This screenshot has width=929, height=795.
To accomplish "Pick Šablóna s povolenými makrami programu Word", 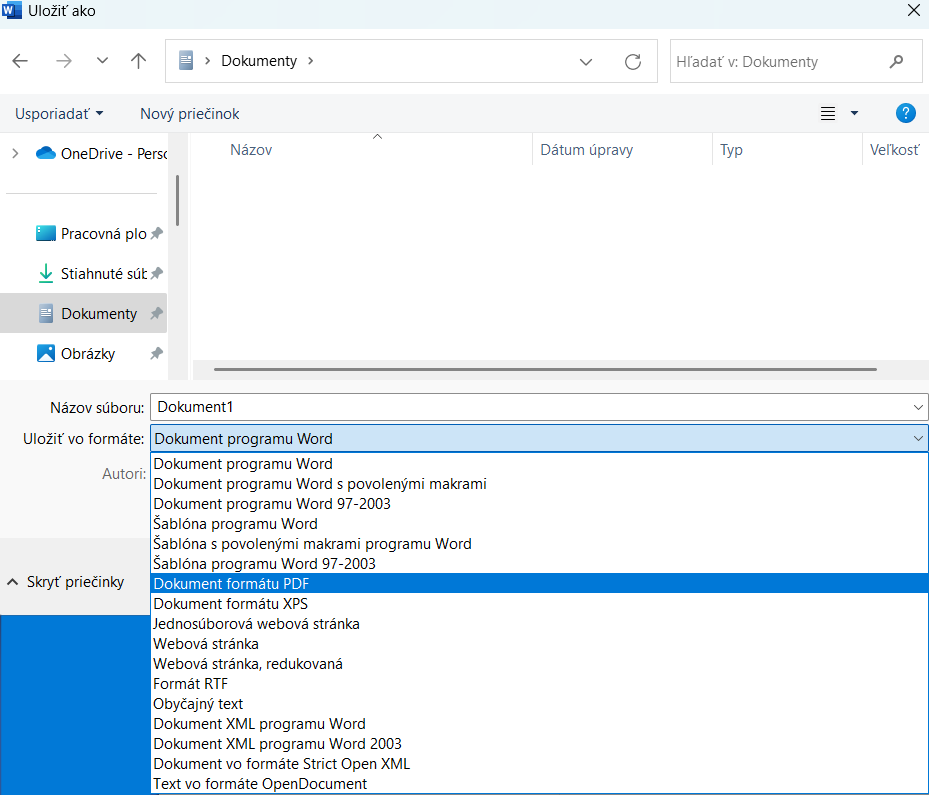I will coord(539,544).
